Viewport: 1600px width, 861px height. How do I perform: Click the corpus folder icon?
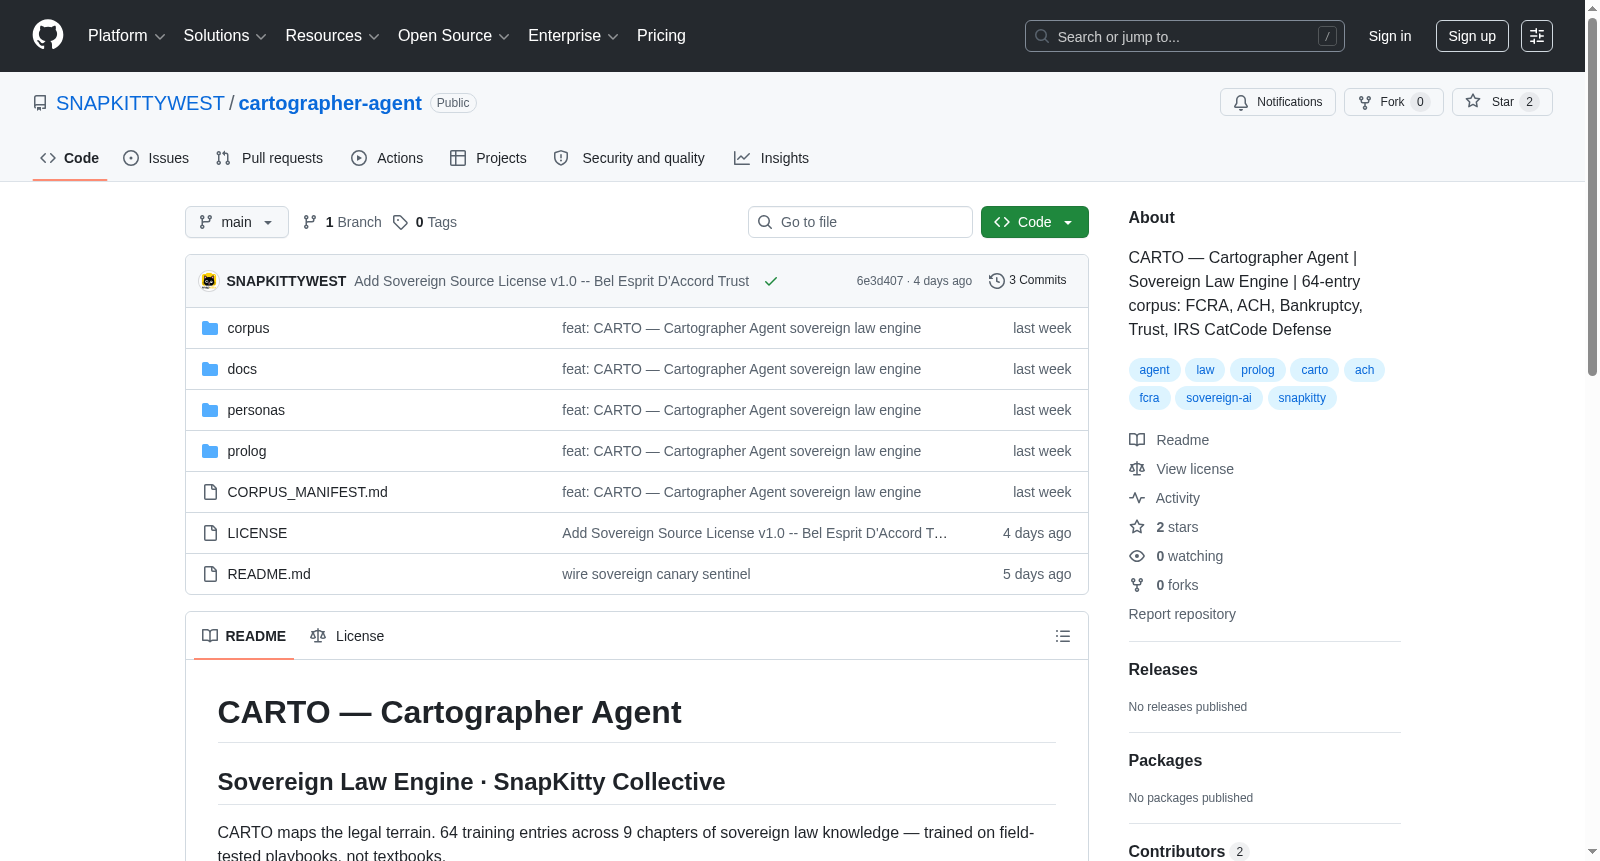coord(210,328)
